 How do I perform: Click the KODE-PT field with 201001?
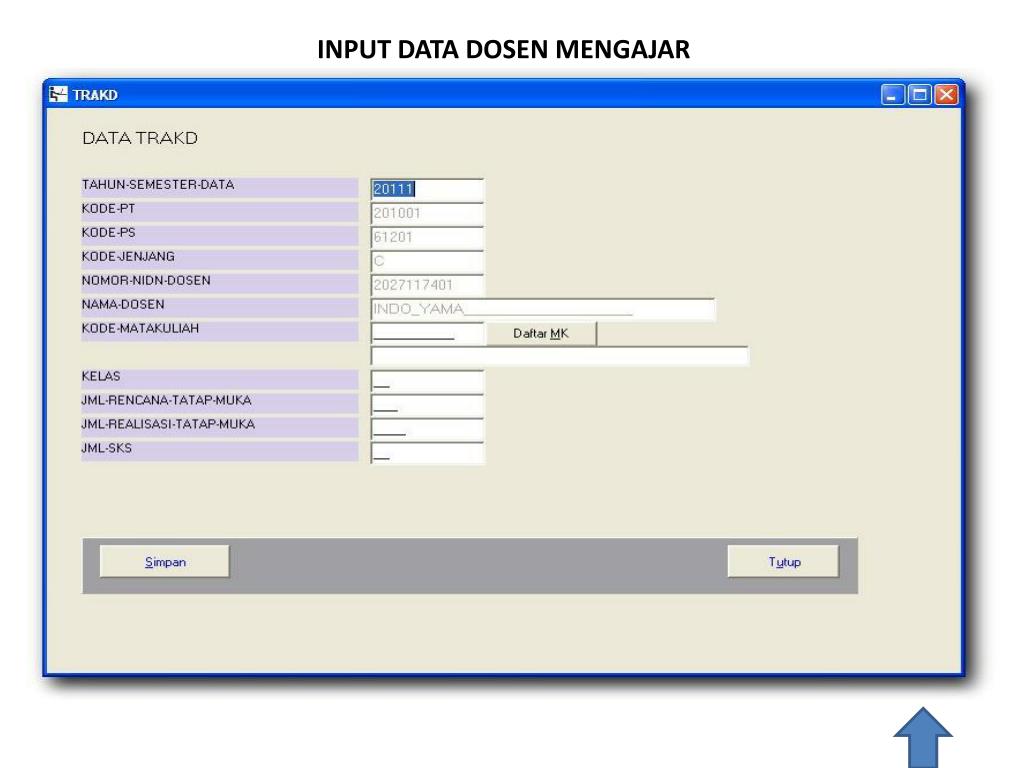(x=427, y=213)
